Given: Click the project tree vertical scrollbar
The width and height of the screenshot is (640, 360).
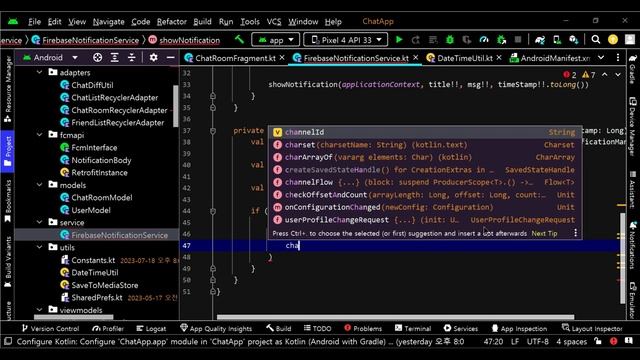Looking at the screenshot, I should click(176, 106).
